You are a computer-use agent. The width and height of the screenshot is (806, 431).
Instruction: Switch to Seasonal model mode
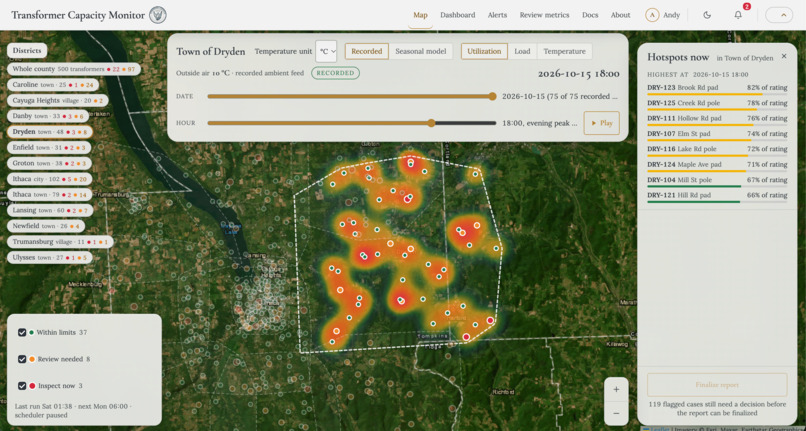(x=420, y=51)
